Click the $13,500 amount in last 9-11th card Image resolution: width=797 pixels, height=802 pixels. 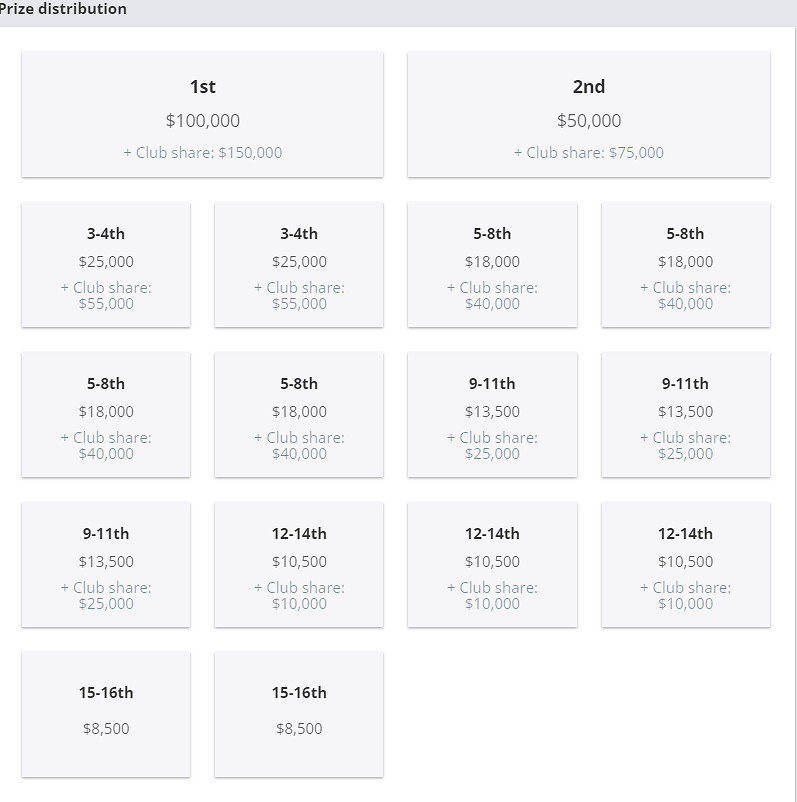(105, 561)
